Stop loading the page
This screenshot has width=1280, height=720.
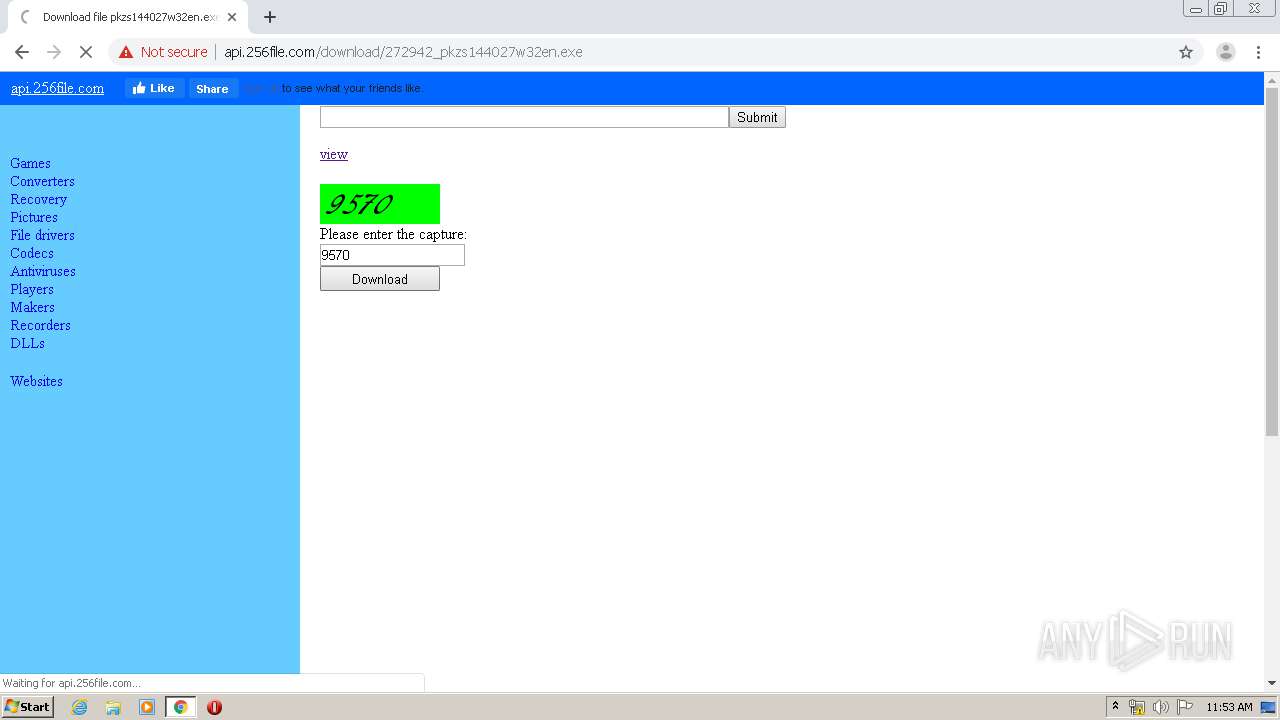point(86,52)
